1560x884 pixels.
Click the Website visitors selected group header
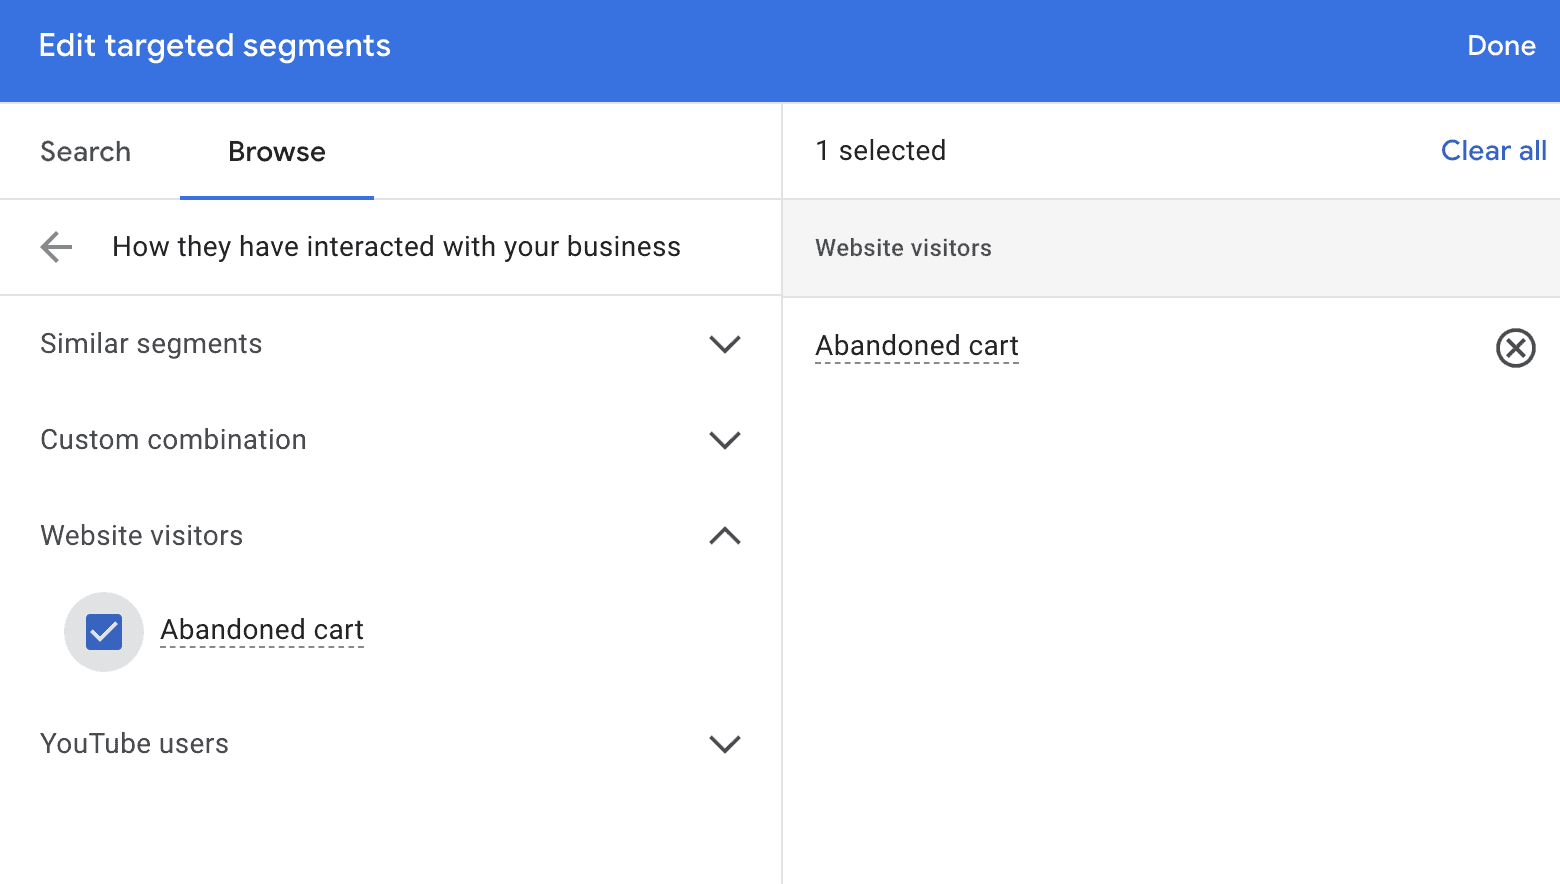[x=1171, y=248]
